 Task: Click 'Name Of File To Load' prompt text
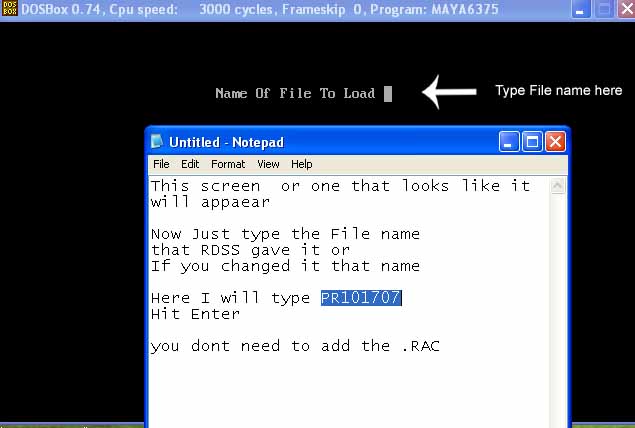pos(295,94)
